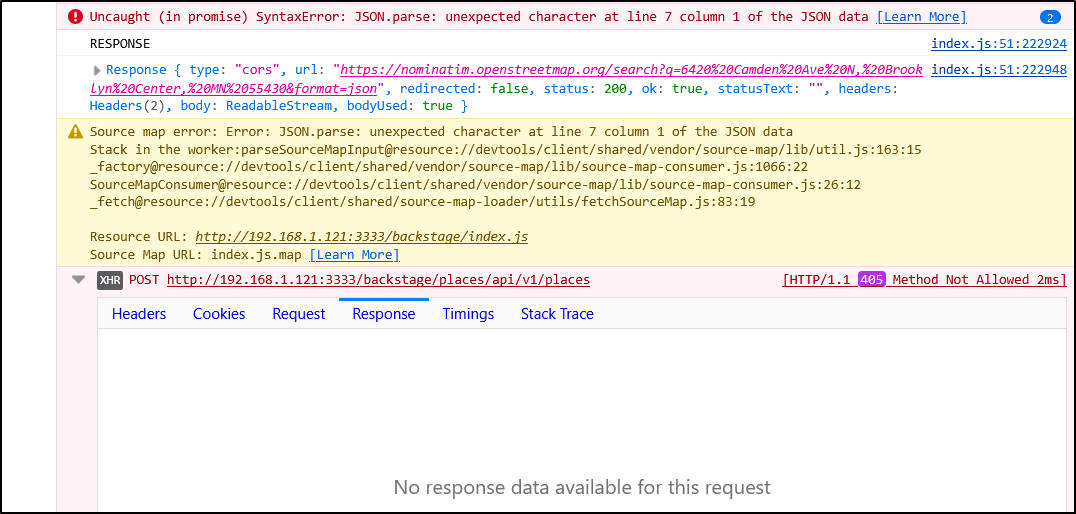Click the red error icon
This screenshot has height=514, width=1076.
click(x=75, y=16)
